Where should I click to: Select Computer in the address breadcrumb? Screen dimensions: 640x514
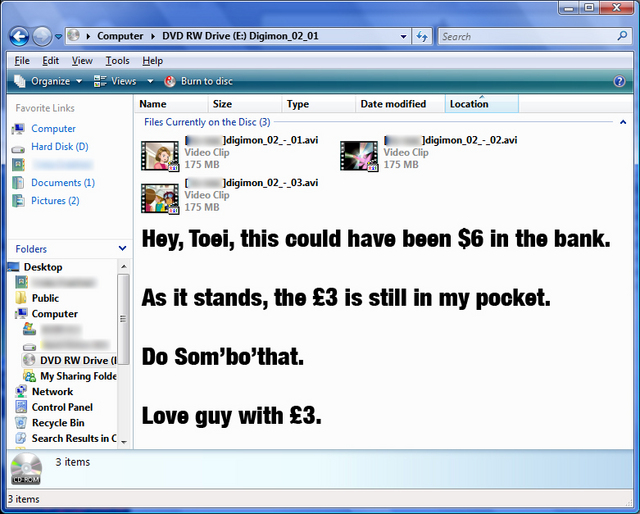(x=120, y=36)
